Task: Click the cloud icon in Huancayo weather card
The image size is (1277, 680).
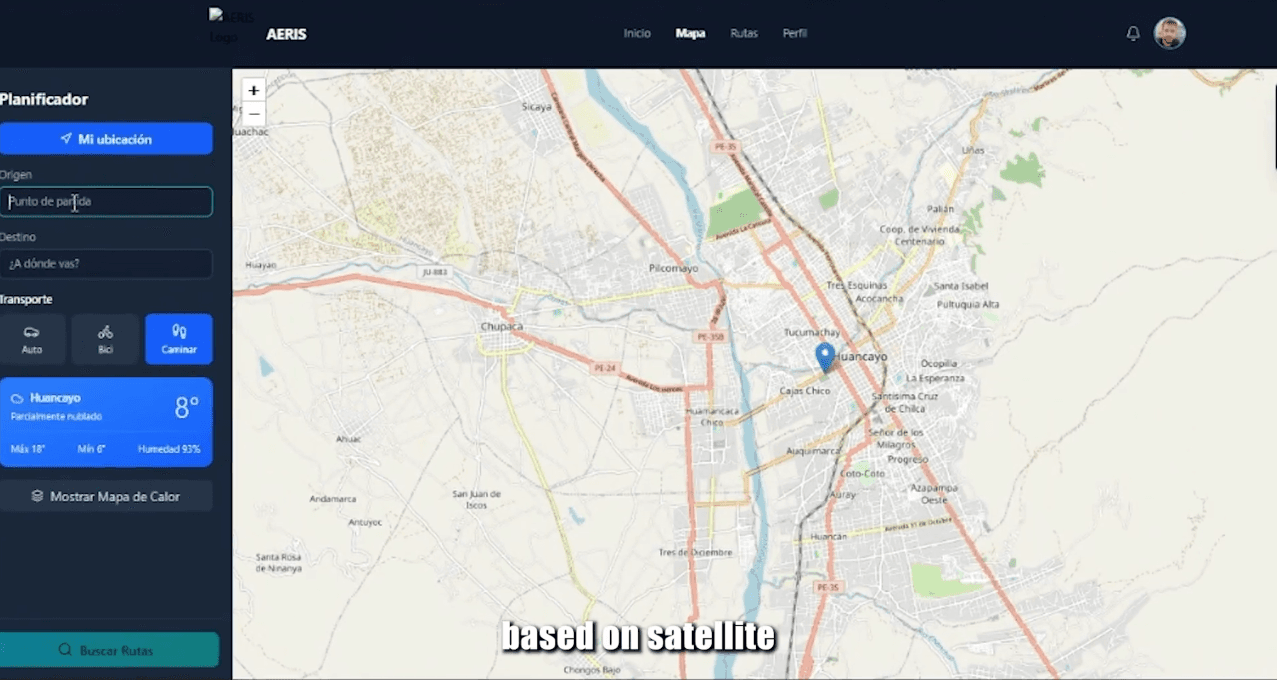Action: (x=17, y=398)
